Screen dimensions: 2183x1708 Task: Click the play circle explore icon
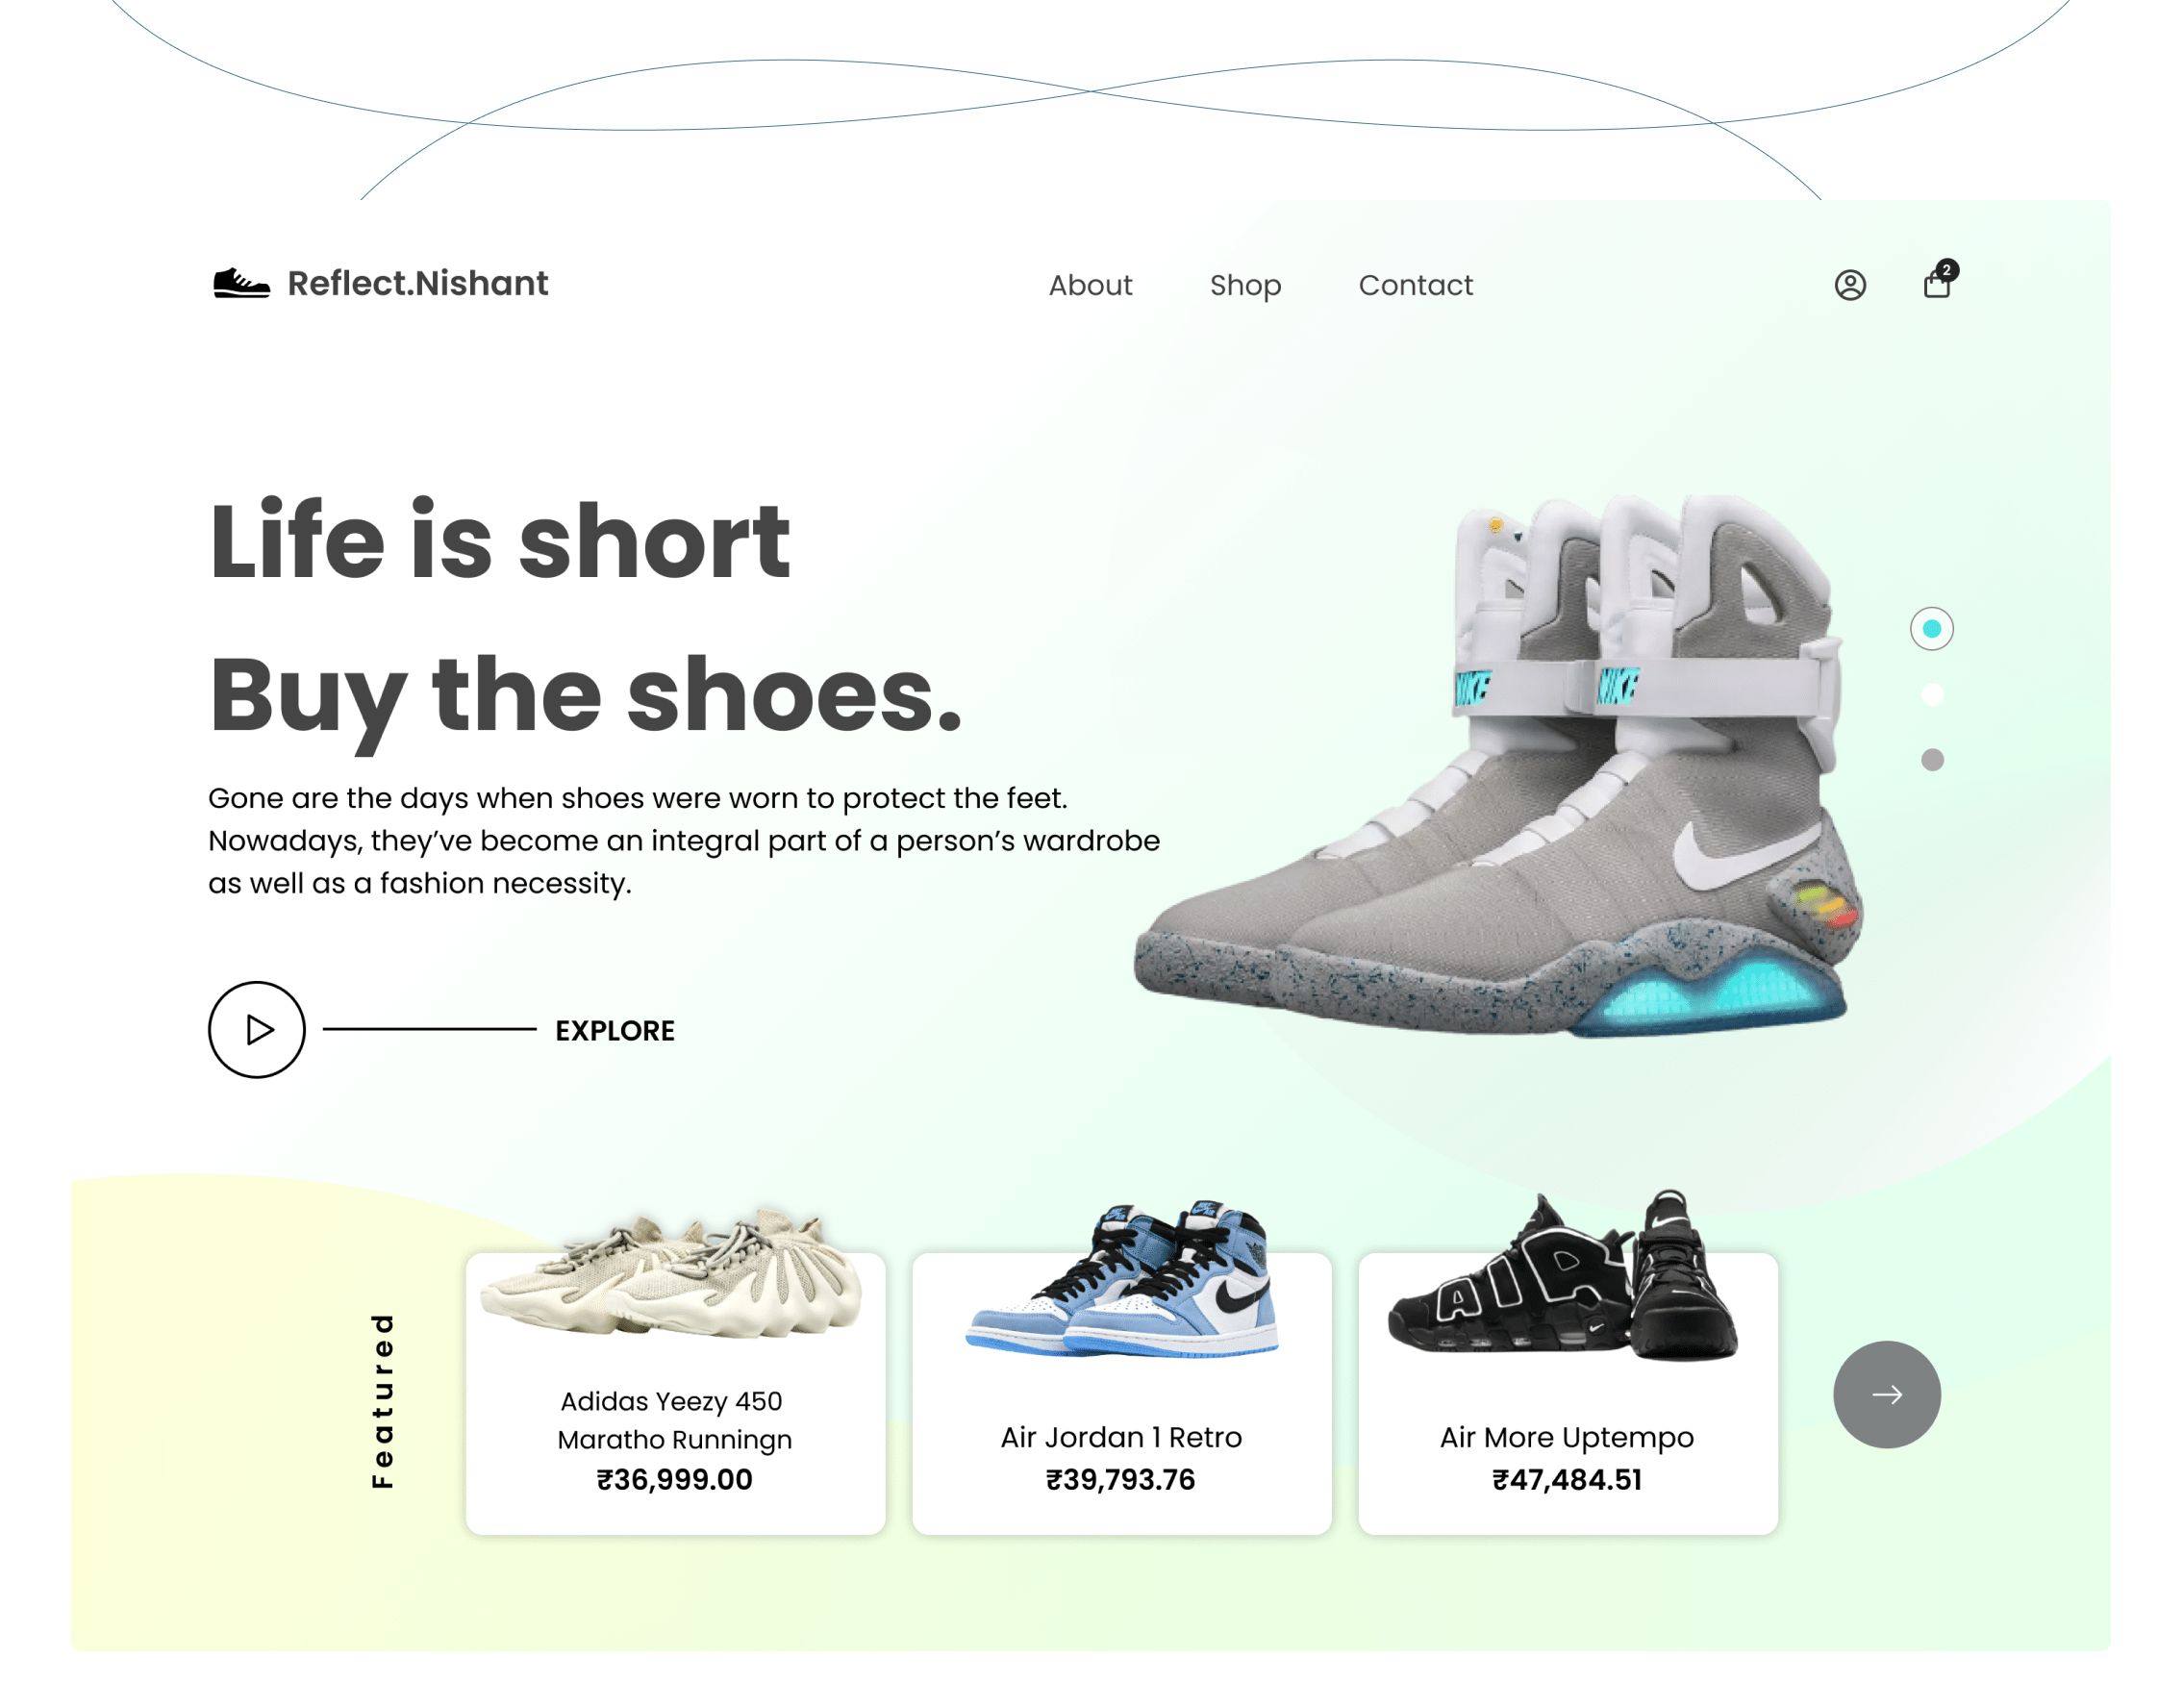pos(257,1029)
